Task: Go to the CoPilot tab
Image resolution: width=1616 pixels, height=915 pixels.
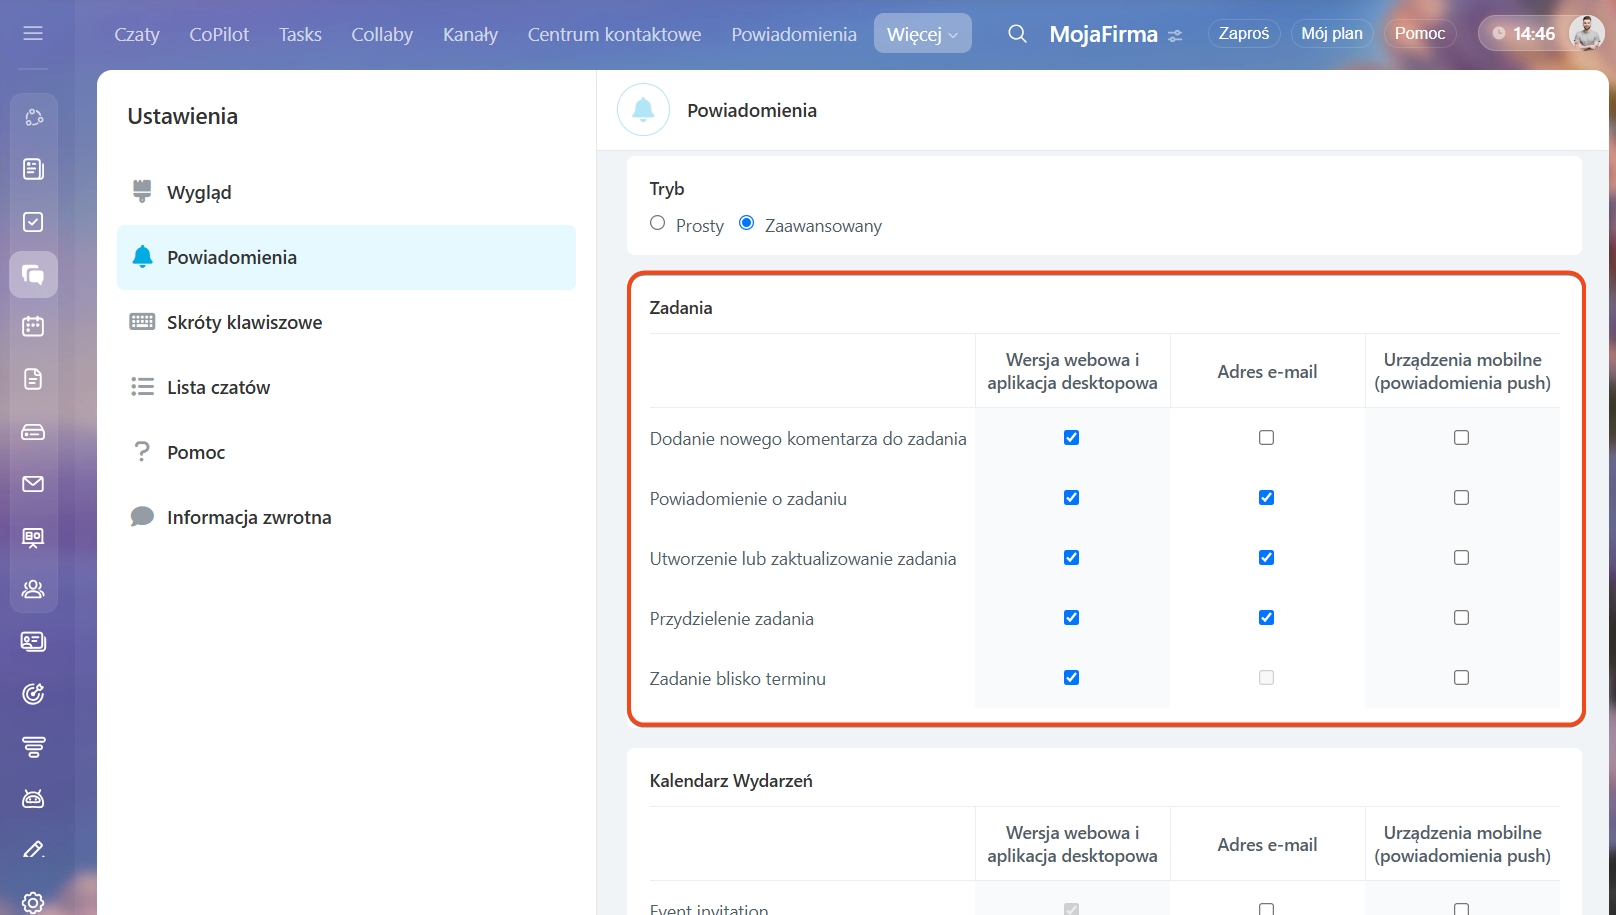Action: [x=219, y=34]
